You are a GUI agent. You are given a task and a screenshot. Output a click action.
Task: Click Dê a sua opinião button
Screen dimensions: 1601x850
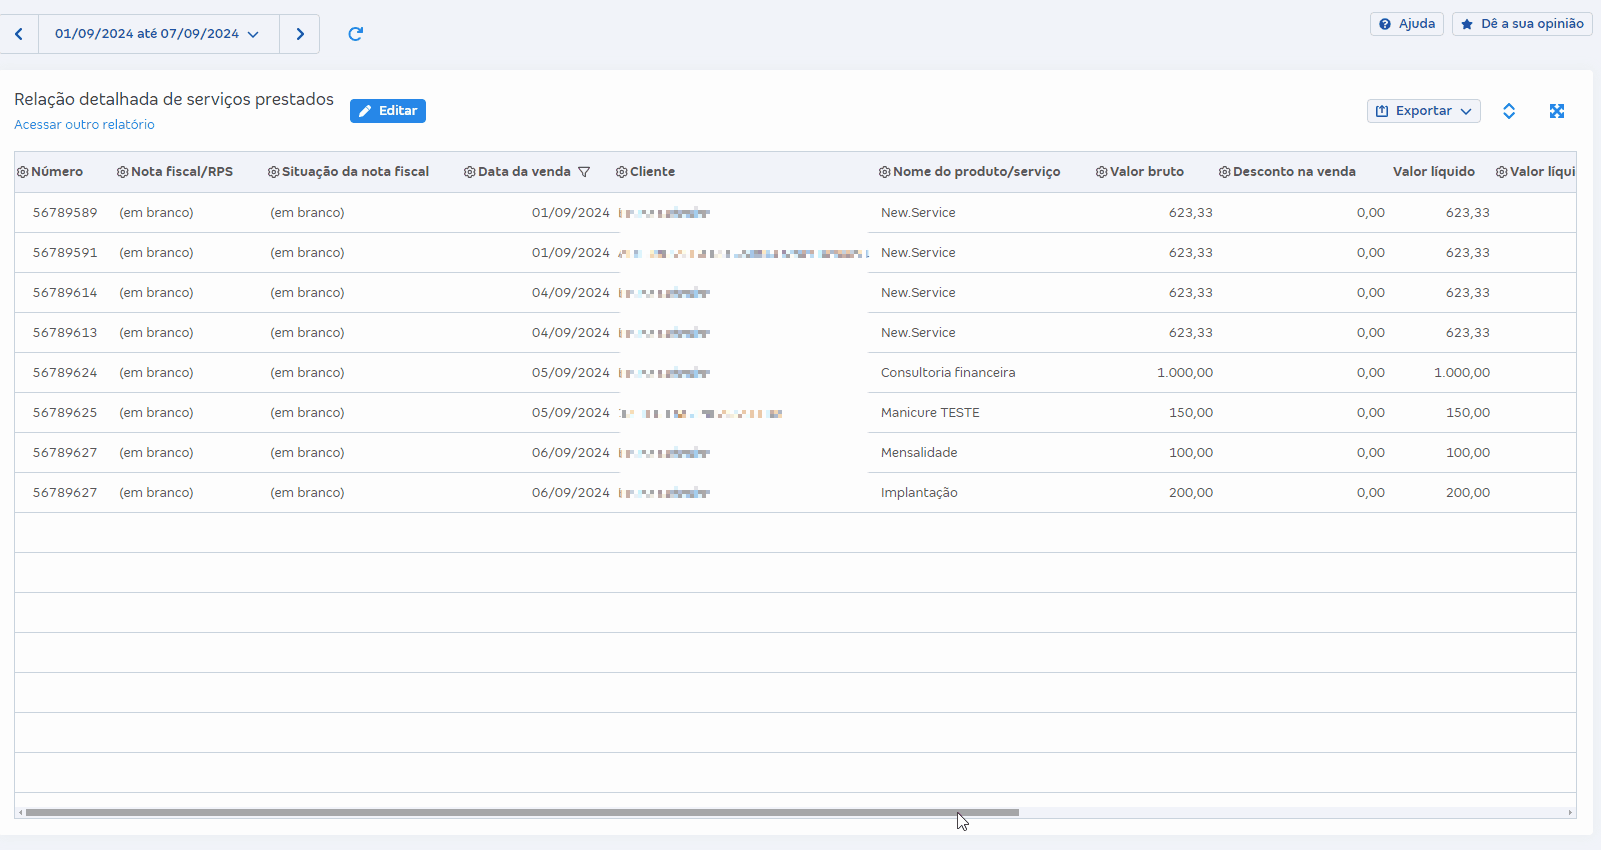[x=1522, y=24]
